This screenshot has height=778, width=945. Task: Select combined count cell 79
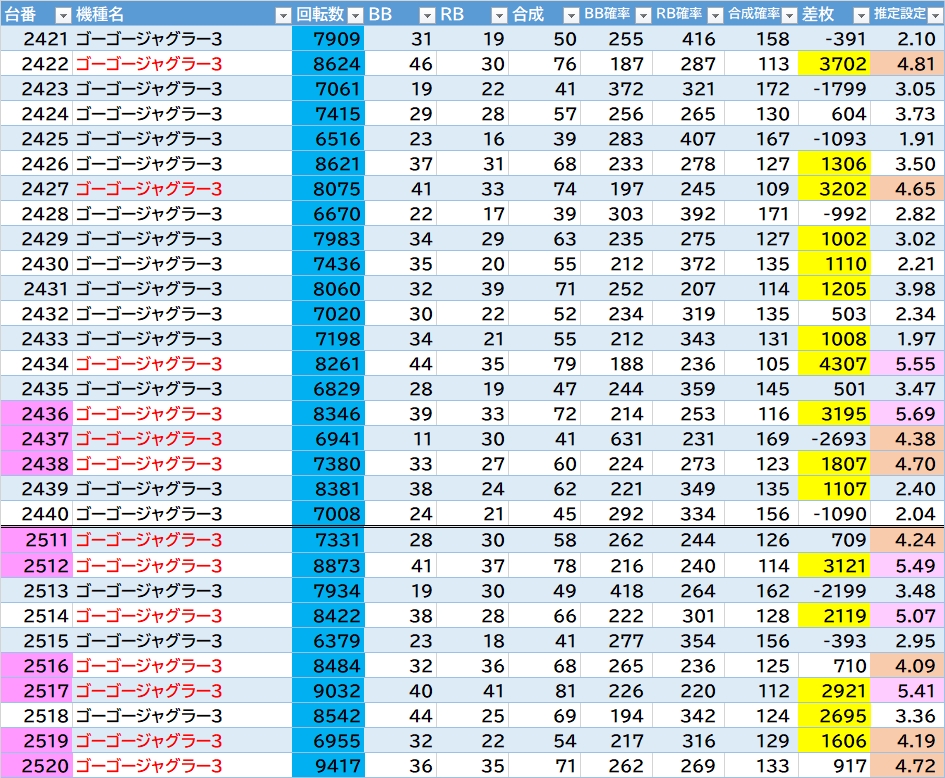point(545,364)
